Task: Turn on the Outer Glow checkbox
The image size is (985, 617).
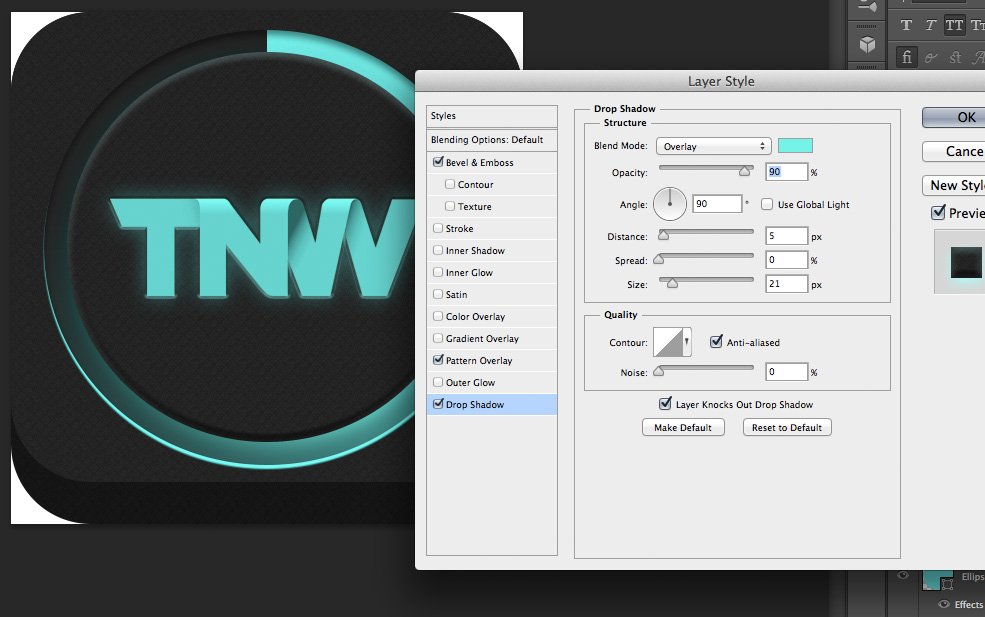Action: coord(438,382)
